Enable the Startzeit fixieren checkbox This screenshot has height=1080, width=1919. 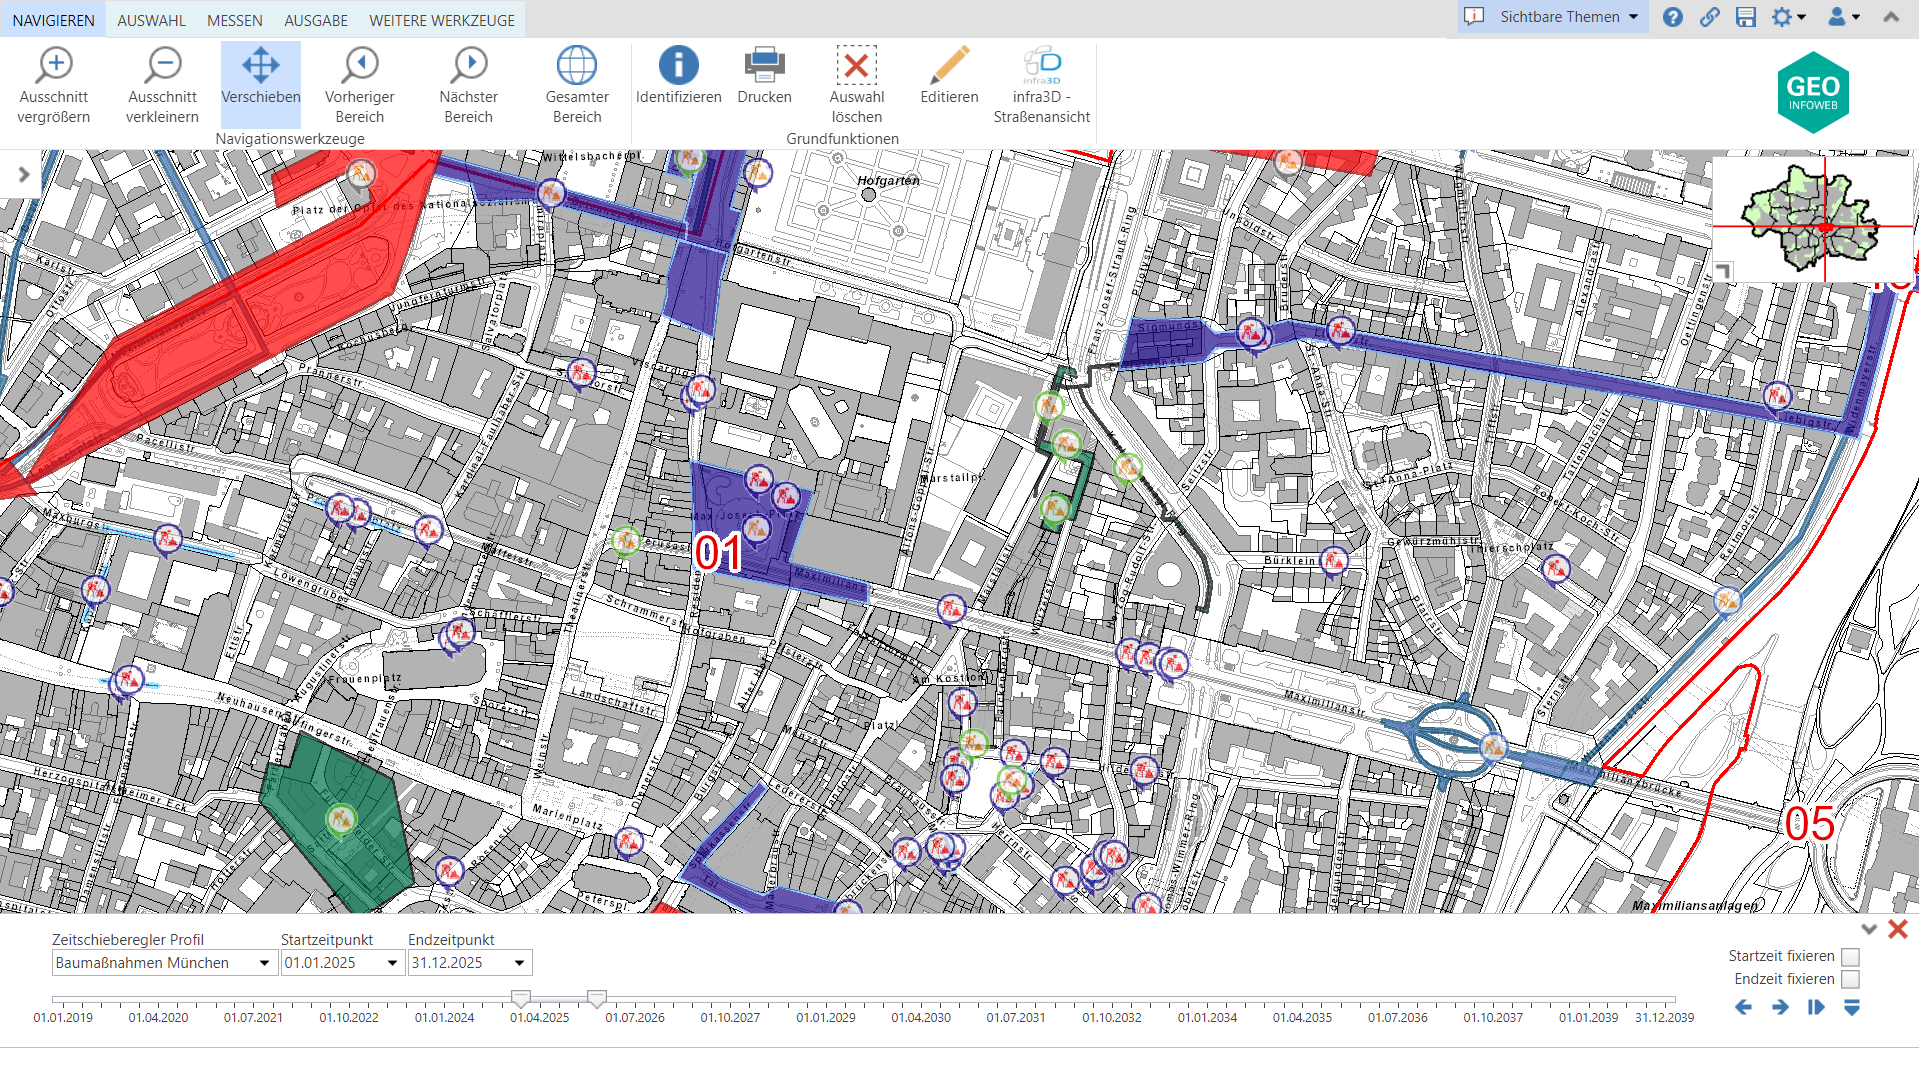(x=1851, y=957)
